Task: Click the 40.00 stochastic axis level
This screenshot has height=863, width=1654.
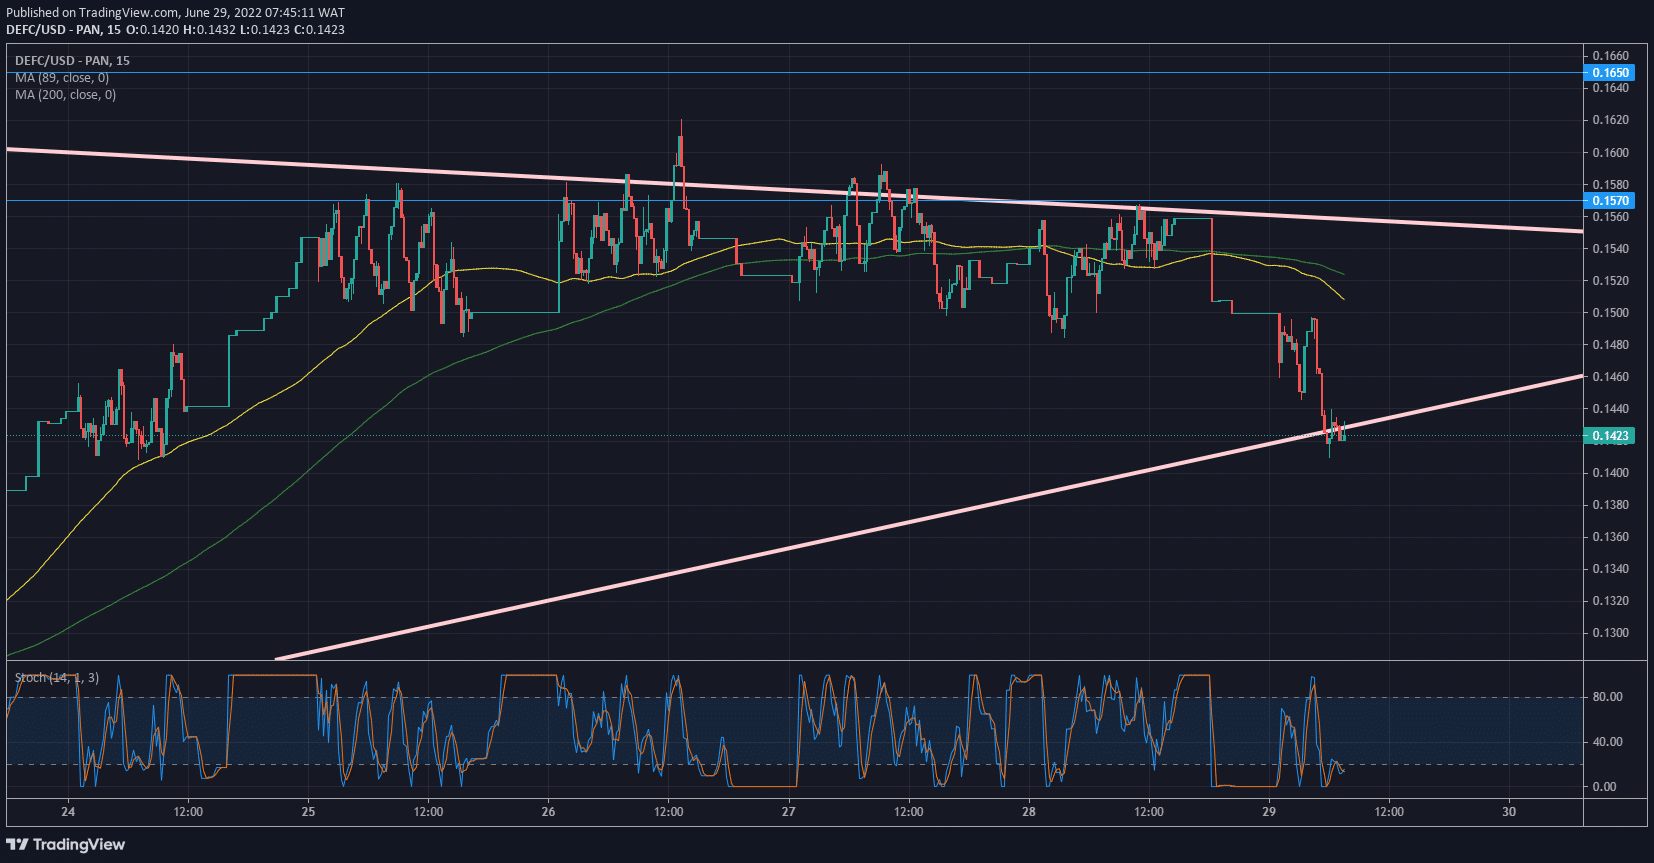Action: 1607,742
